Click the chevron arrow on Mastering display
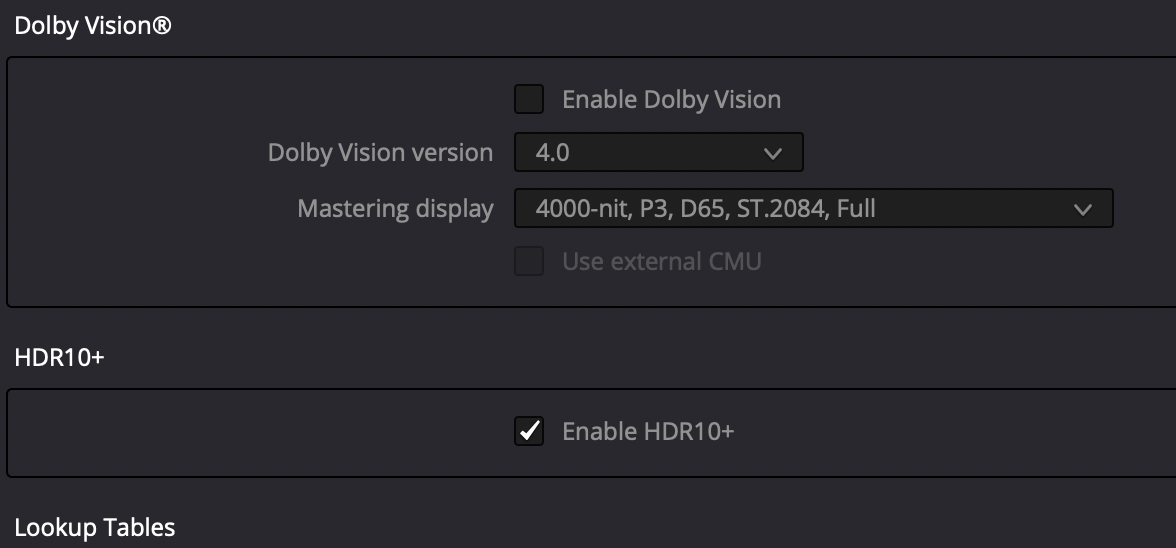The image size is (1176, 548). 1082,210
